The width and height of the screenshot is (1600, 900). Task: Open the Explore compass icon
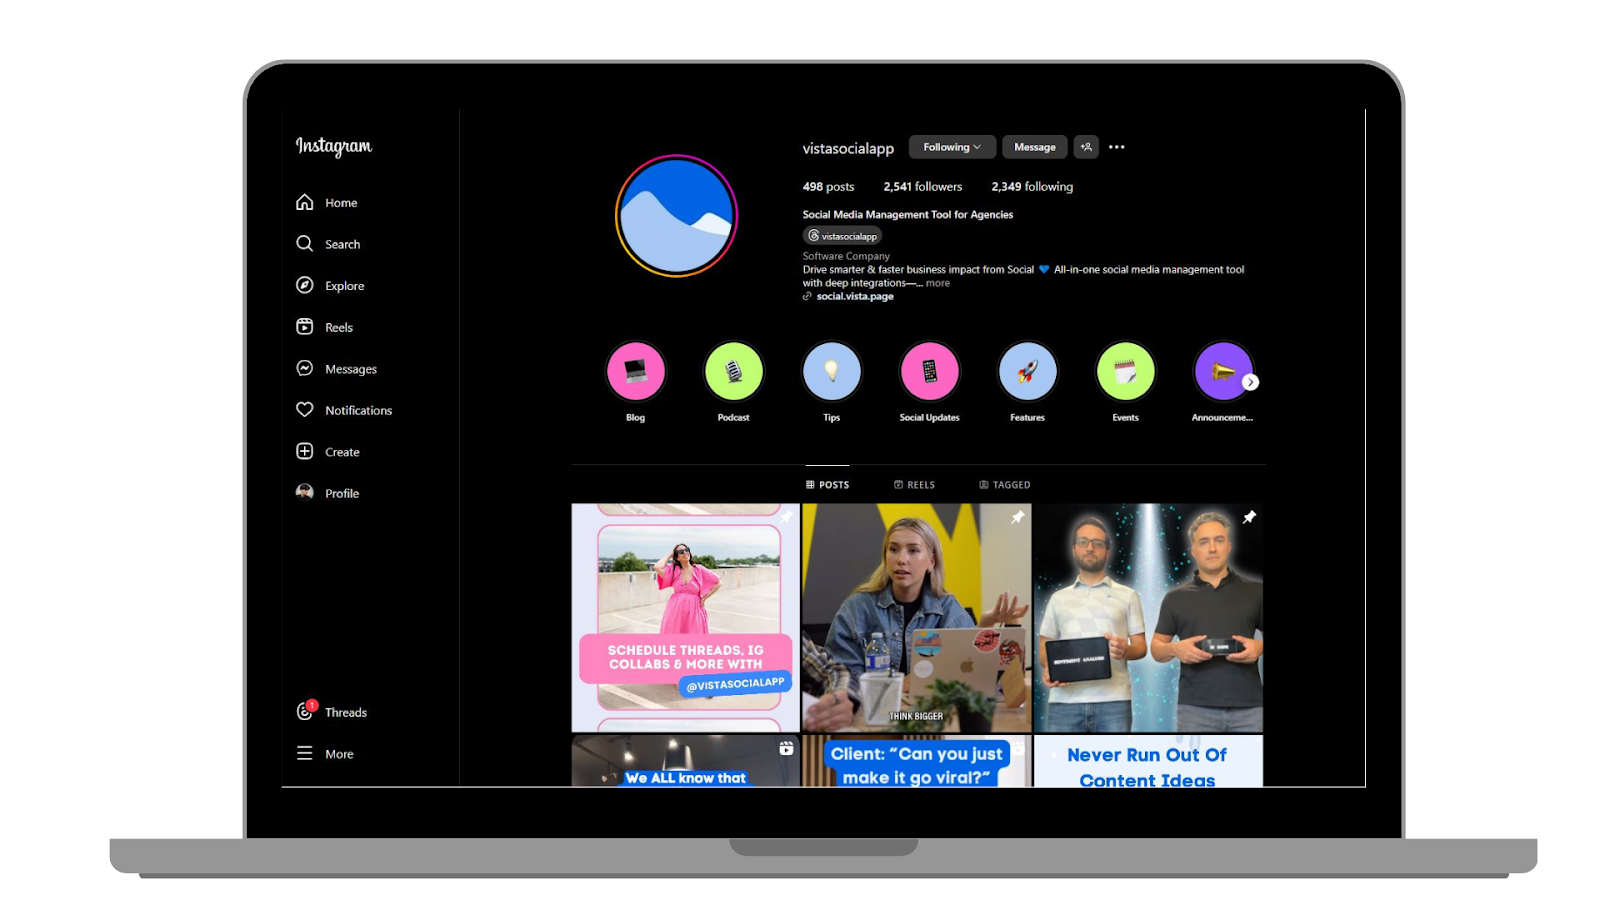[x=305, y=285]
